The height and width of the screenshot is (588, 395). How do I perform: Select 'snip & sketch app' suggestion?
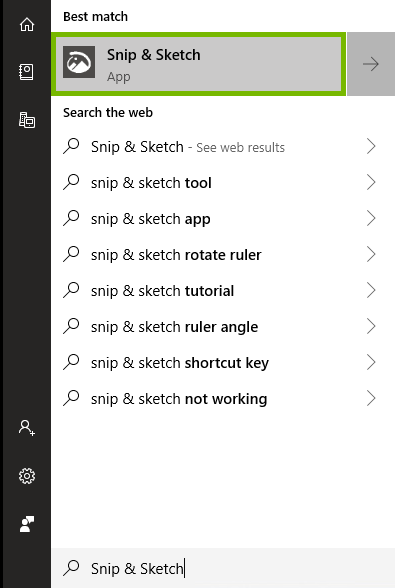223,218
